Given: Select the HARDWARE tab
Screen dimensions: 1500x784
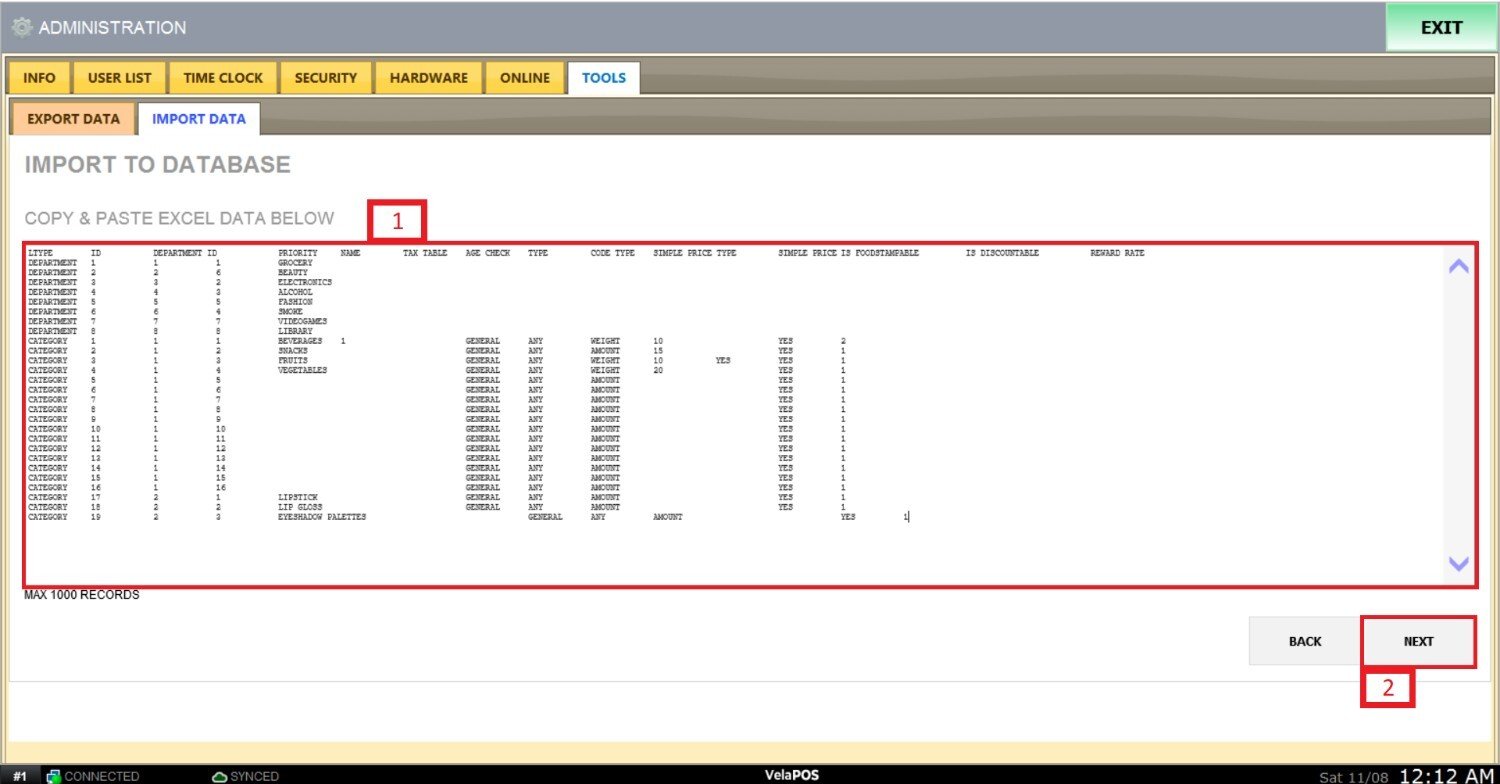Looking at the screenshot, I should [428, 78].
